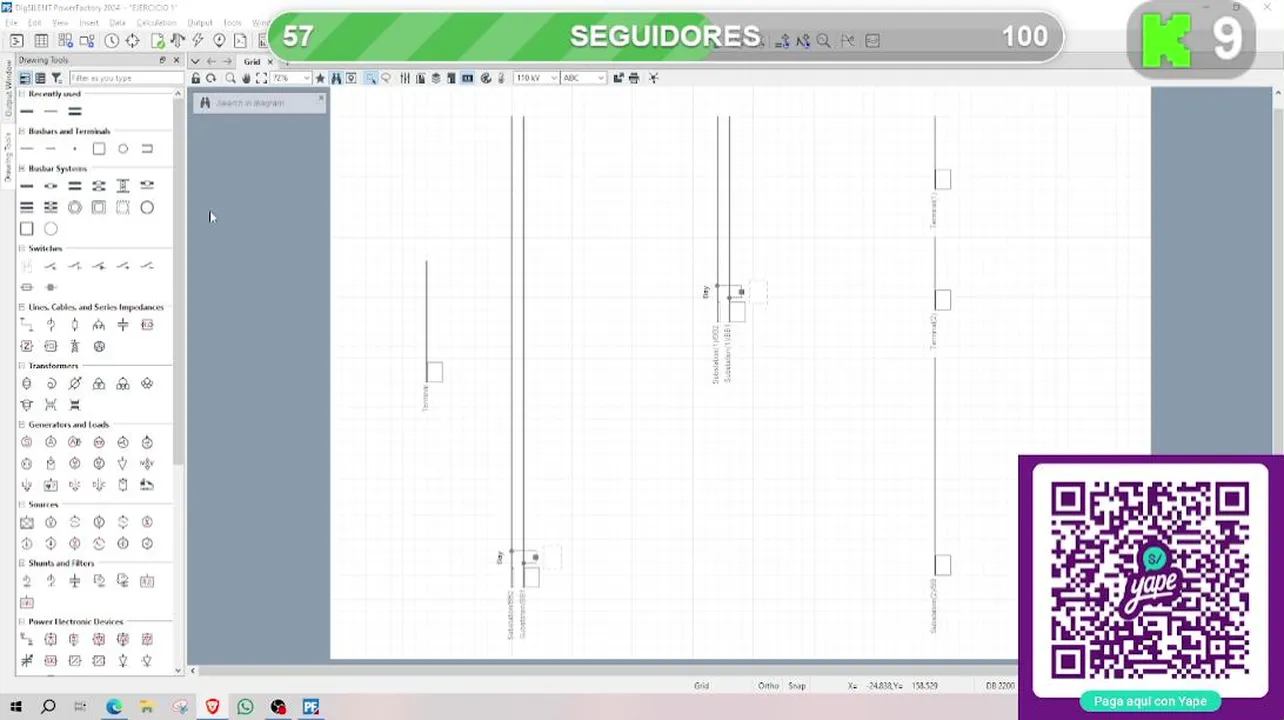
Task: Collapse the Busbar Systems section
Action: [22, 168]
